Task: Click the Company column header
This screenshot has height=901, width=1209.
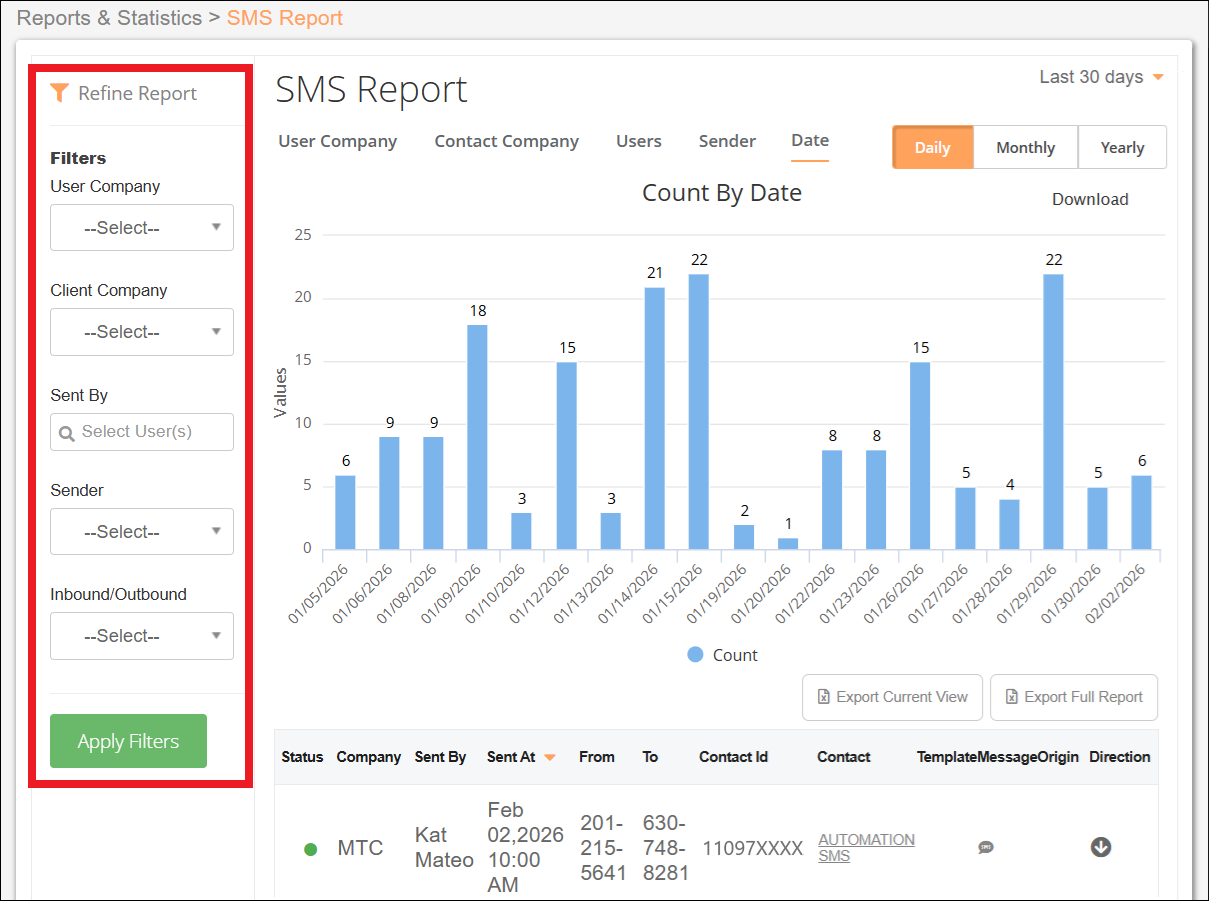Action: 369,757
